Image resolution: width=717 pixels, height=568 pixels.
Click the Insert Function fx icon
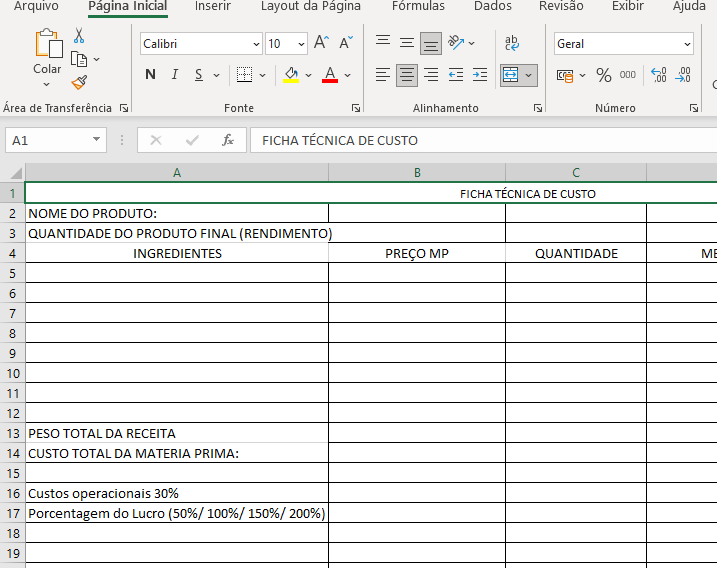point(228,141)
